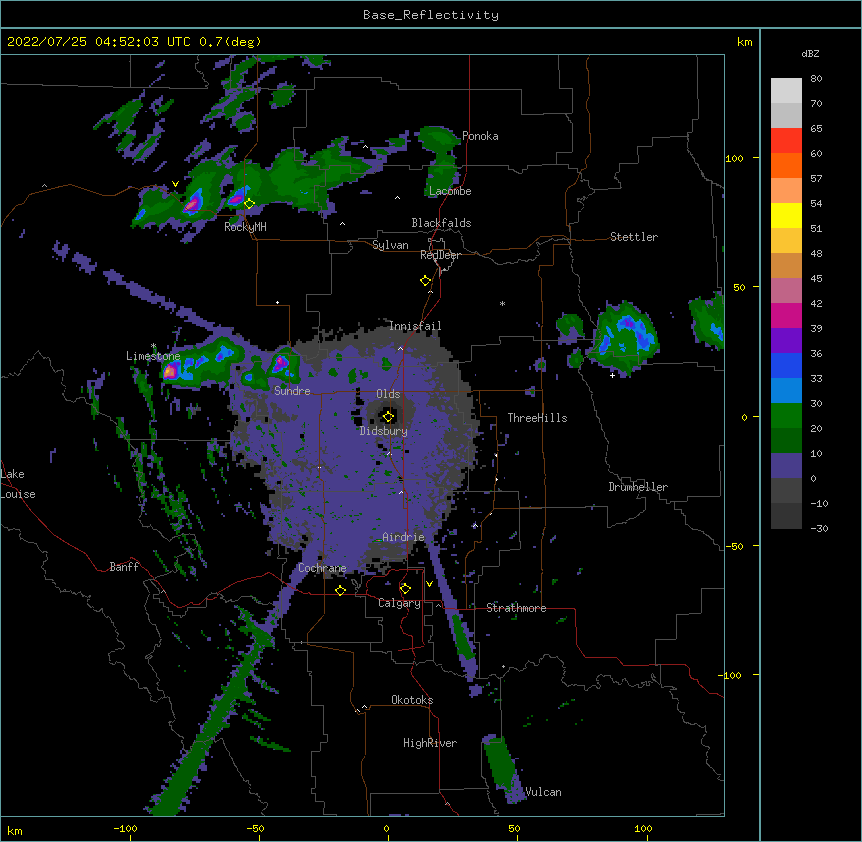Click the Ponoka label
This screenshot has height=842, width=862.
click(480, 136)
